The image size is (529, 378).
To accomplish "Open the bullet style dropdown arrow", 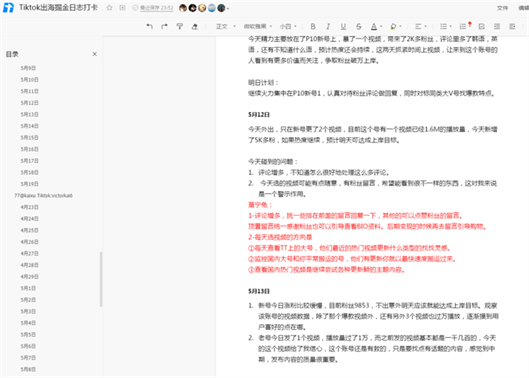I will coord(450,27).
